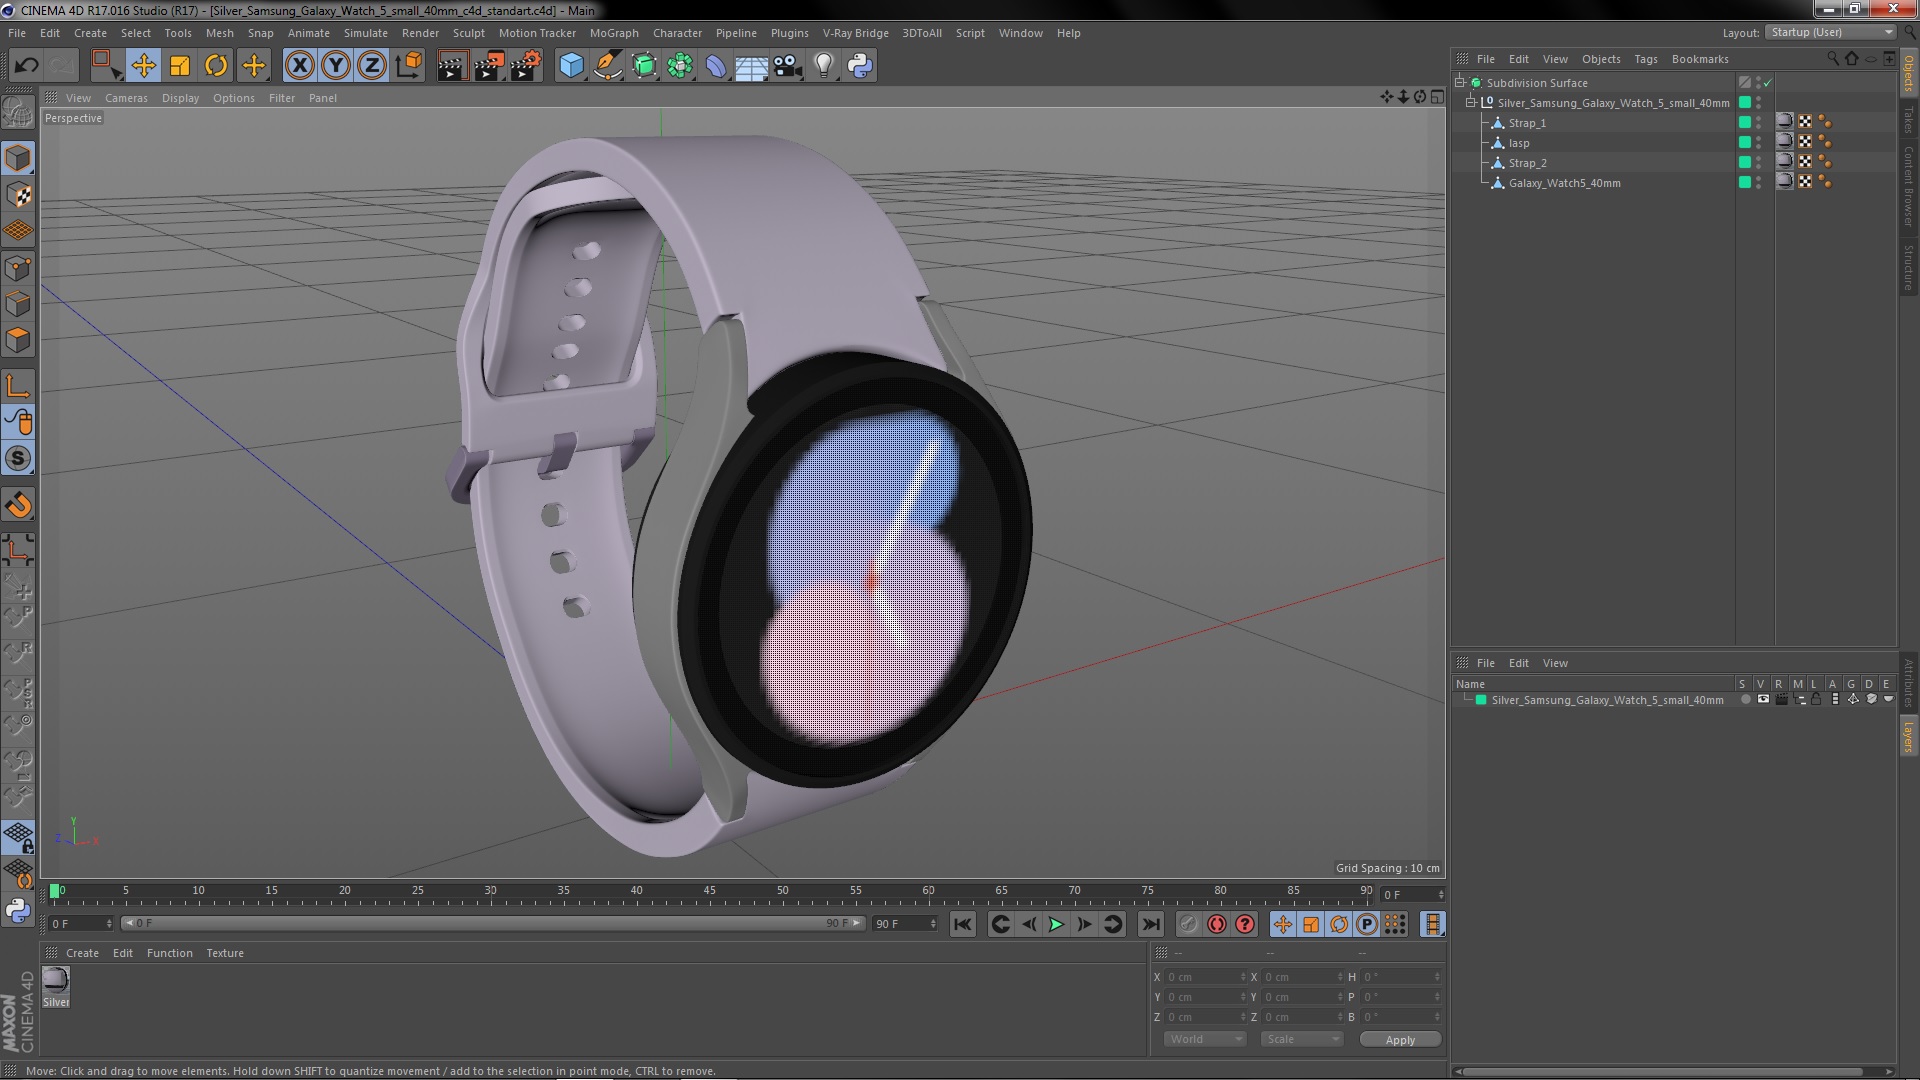
Task: Click frame 45 on the timeline
Action: [709, 891]
